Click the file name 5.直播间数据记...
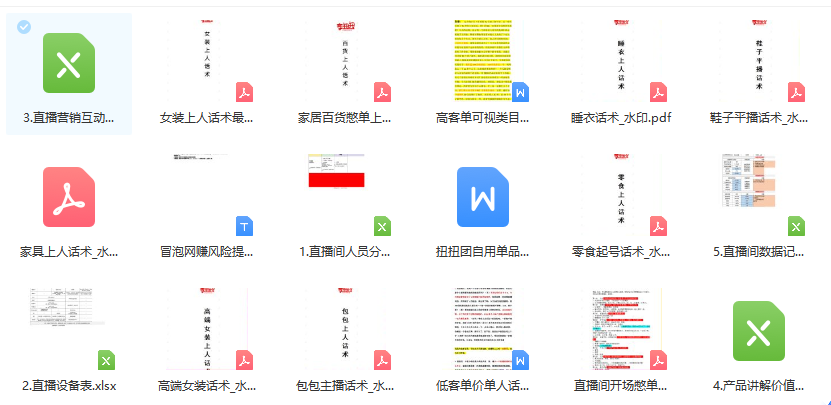831x405 pixels. (759, 252)
